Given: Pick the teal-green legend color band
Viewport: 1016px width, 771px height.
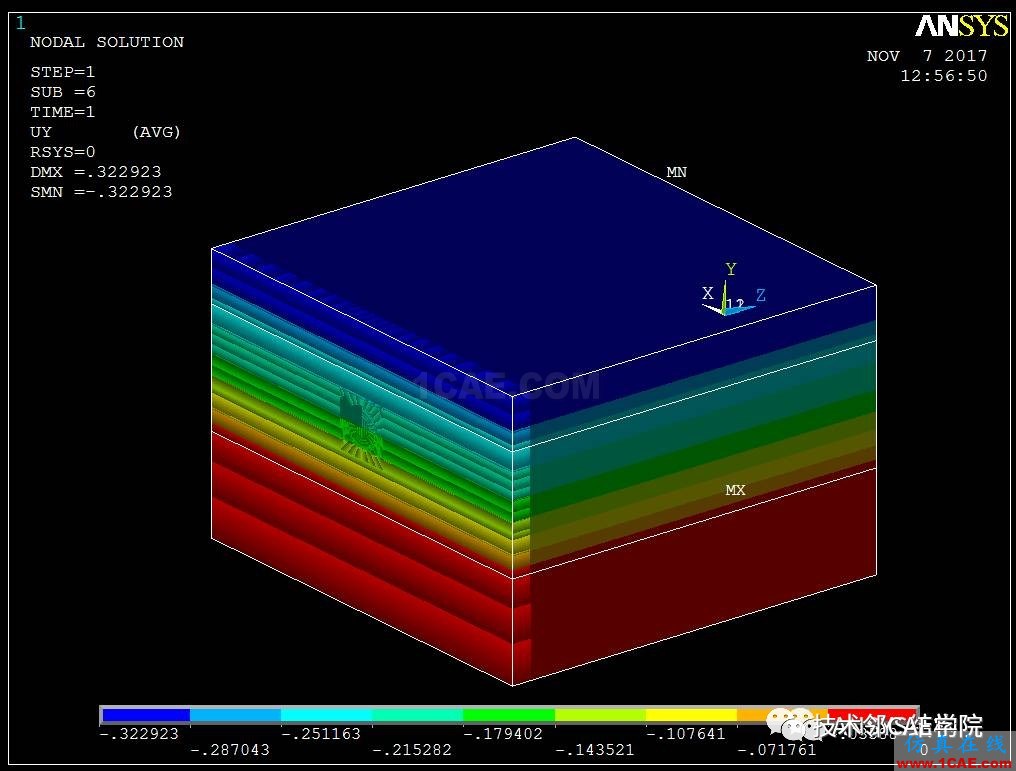Looking at the screenshot, I should (418, 715).
